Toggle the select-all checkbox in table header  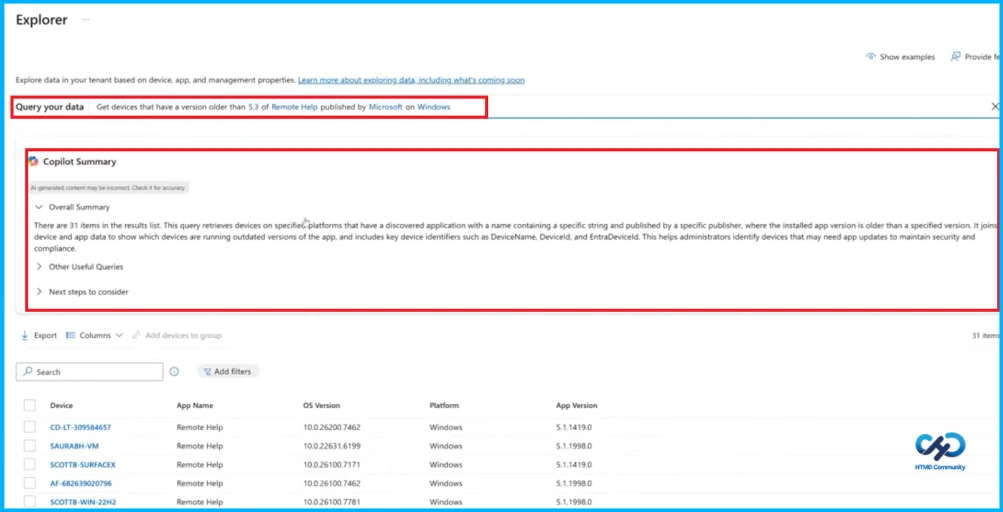coord(29,405)
